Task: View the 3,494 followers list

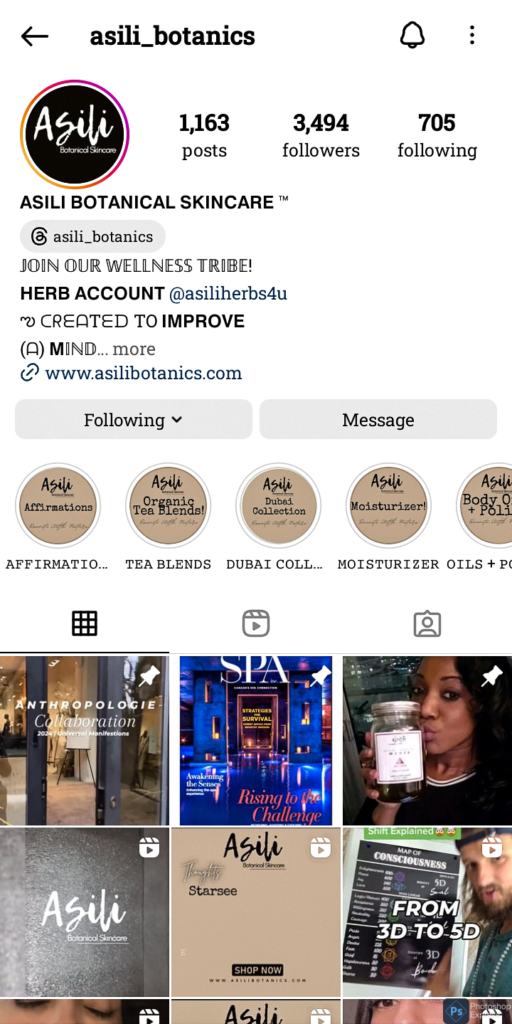Action: [321, 136]
